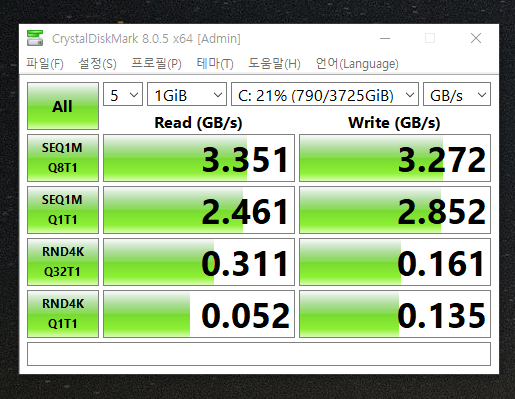This screenshot has width=515, height=399.
Task: Open the drive selector showing C: 21%
Action: [x=325, y=94]
